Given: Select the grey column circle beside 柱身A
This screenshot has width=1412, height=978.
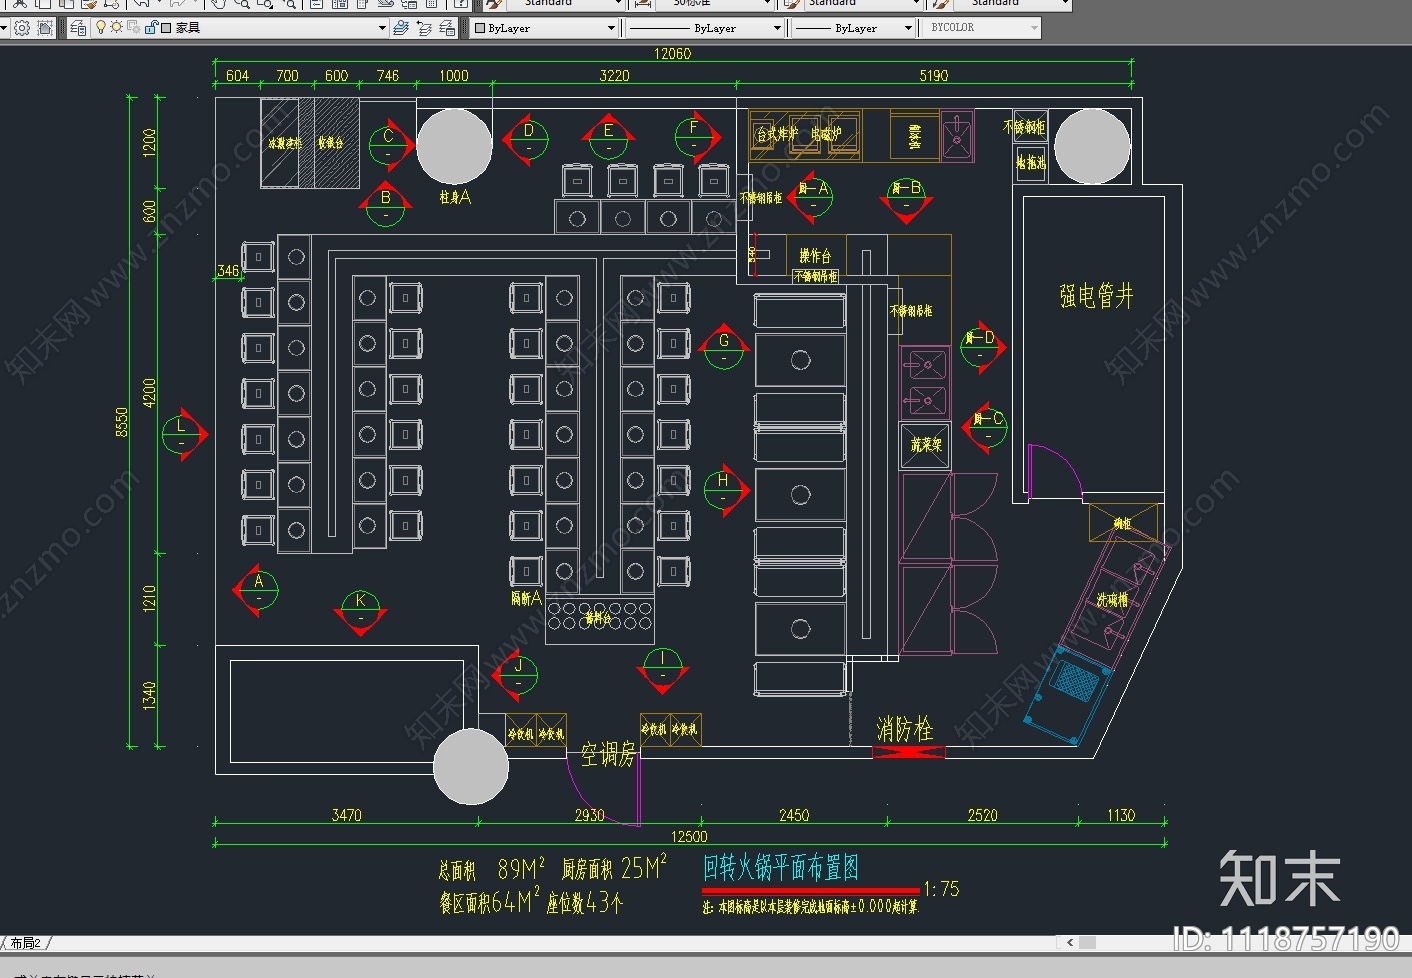Looking at the screenshot, I should tap(454, 146).
